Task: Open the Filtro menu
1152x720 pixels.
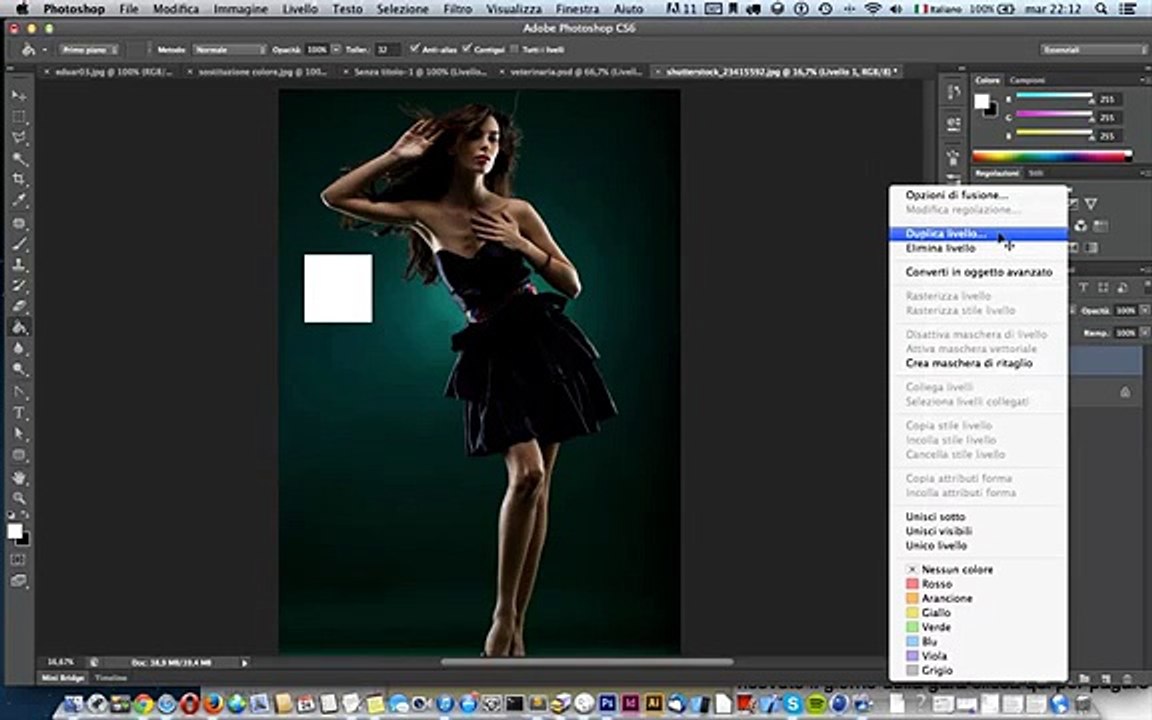Action: pyautogui.click(x=458, y=9)
